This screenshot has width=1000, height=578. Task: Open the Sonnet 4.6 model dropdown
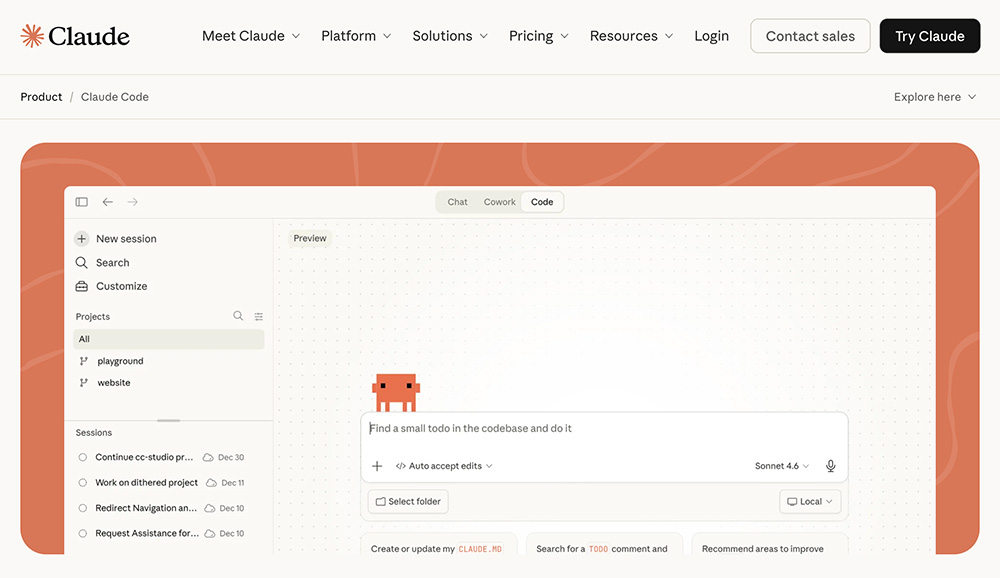click(782, 466)
